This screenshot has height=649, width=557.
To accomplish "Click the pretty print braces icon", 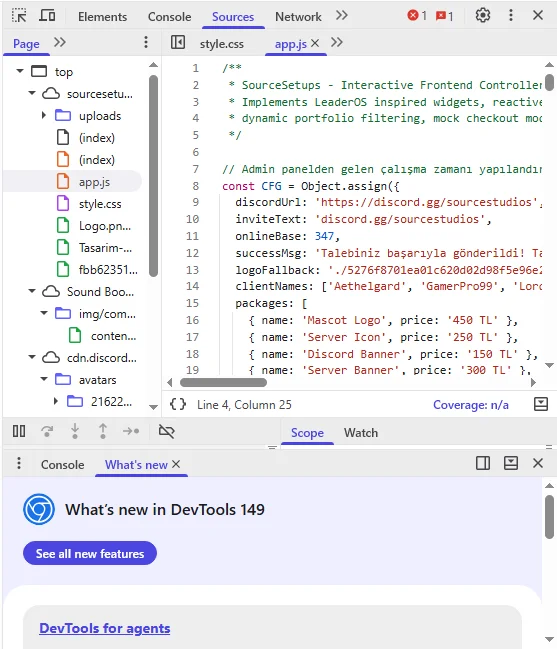I will tap(178, 404).
